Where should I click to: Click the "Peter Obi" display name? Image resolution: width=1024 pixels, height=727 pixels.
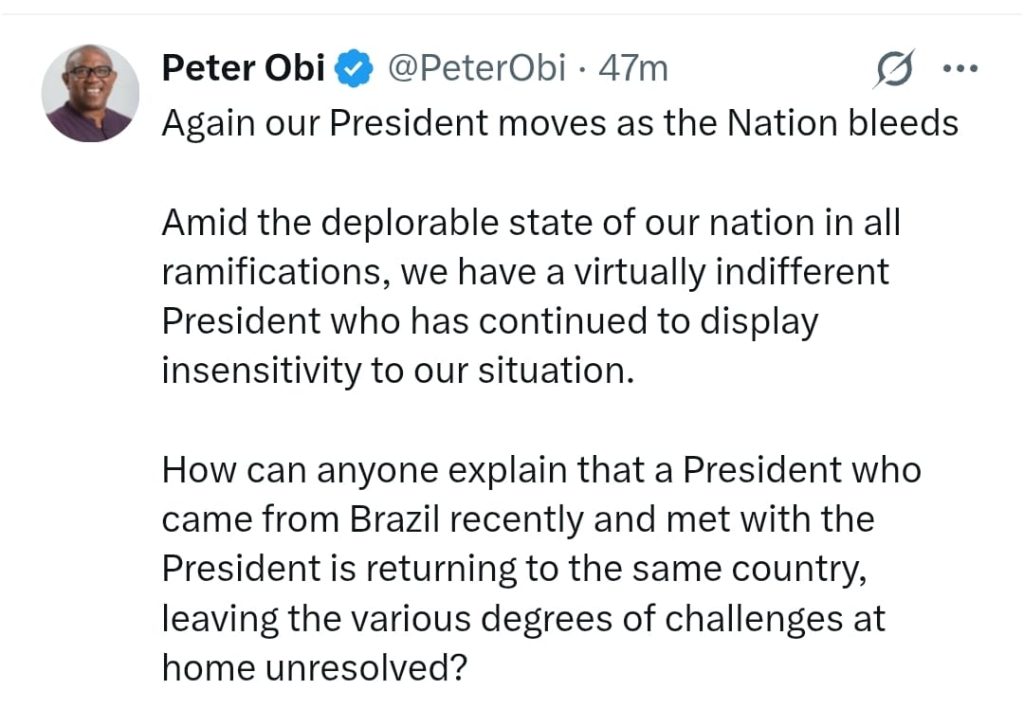point(243,68)
